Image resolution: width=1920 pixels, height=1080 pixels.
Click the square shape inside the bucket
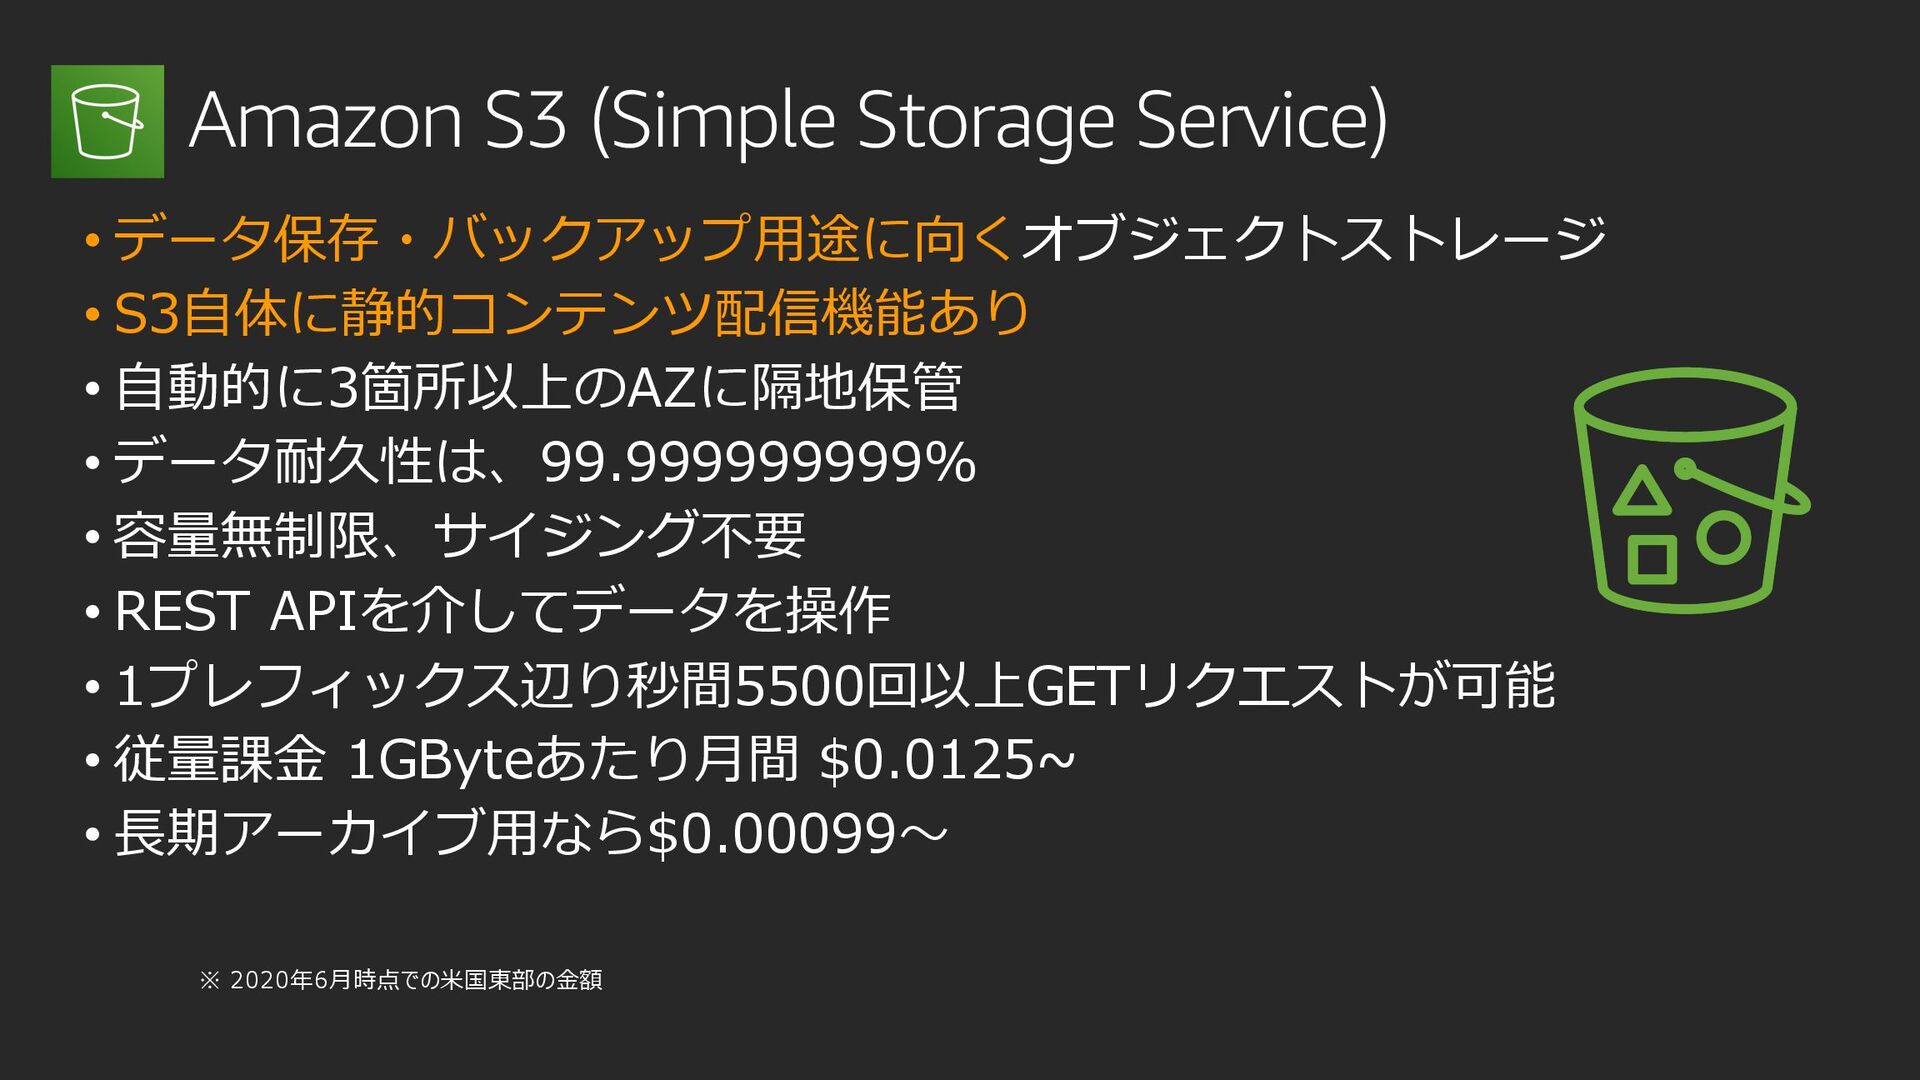point(1652,559)
